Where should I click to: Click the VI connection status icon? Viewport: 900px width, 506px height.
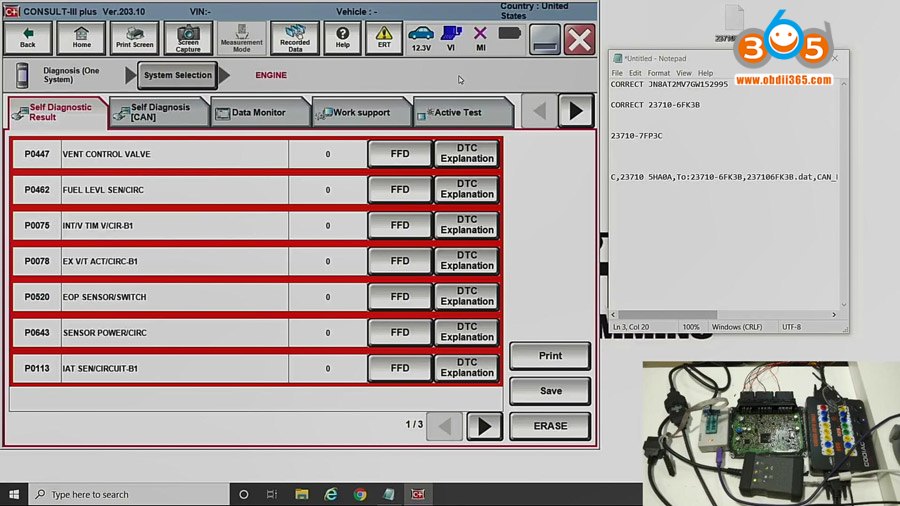tap(451, 38)
